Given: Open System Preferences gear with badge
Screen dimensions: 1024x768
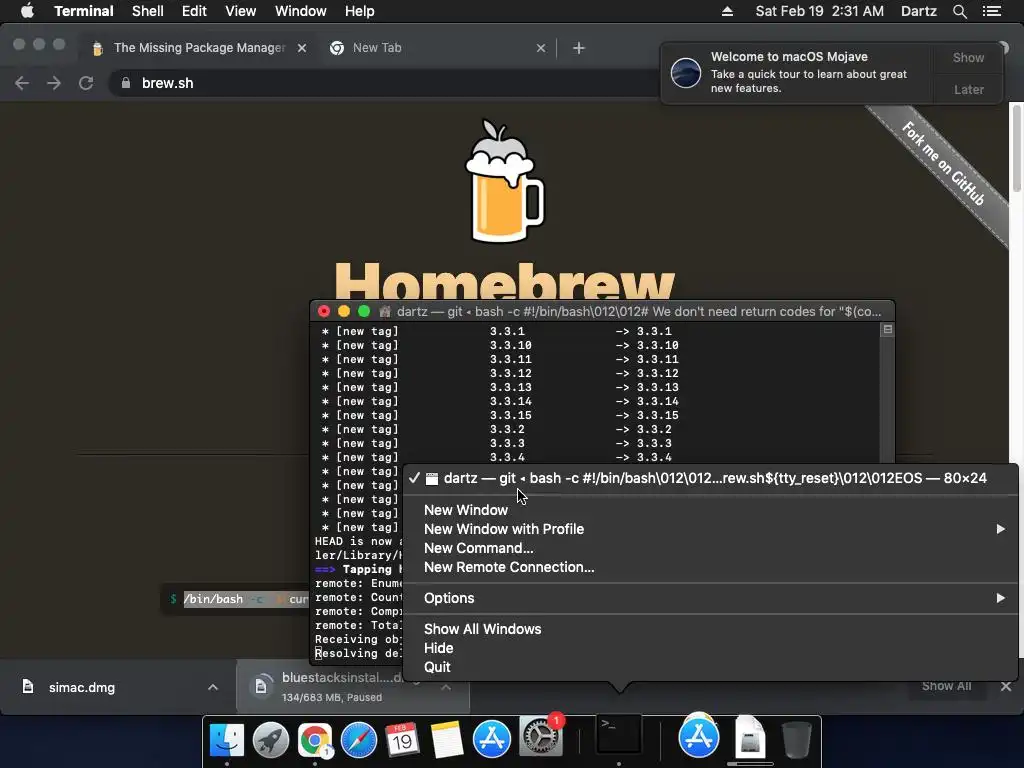Looking at the screenshot, I should pyautogui.click(x=540, y=737).
